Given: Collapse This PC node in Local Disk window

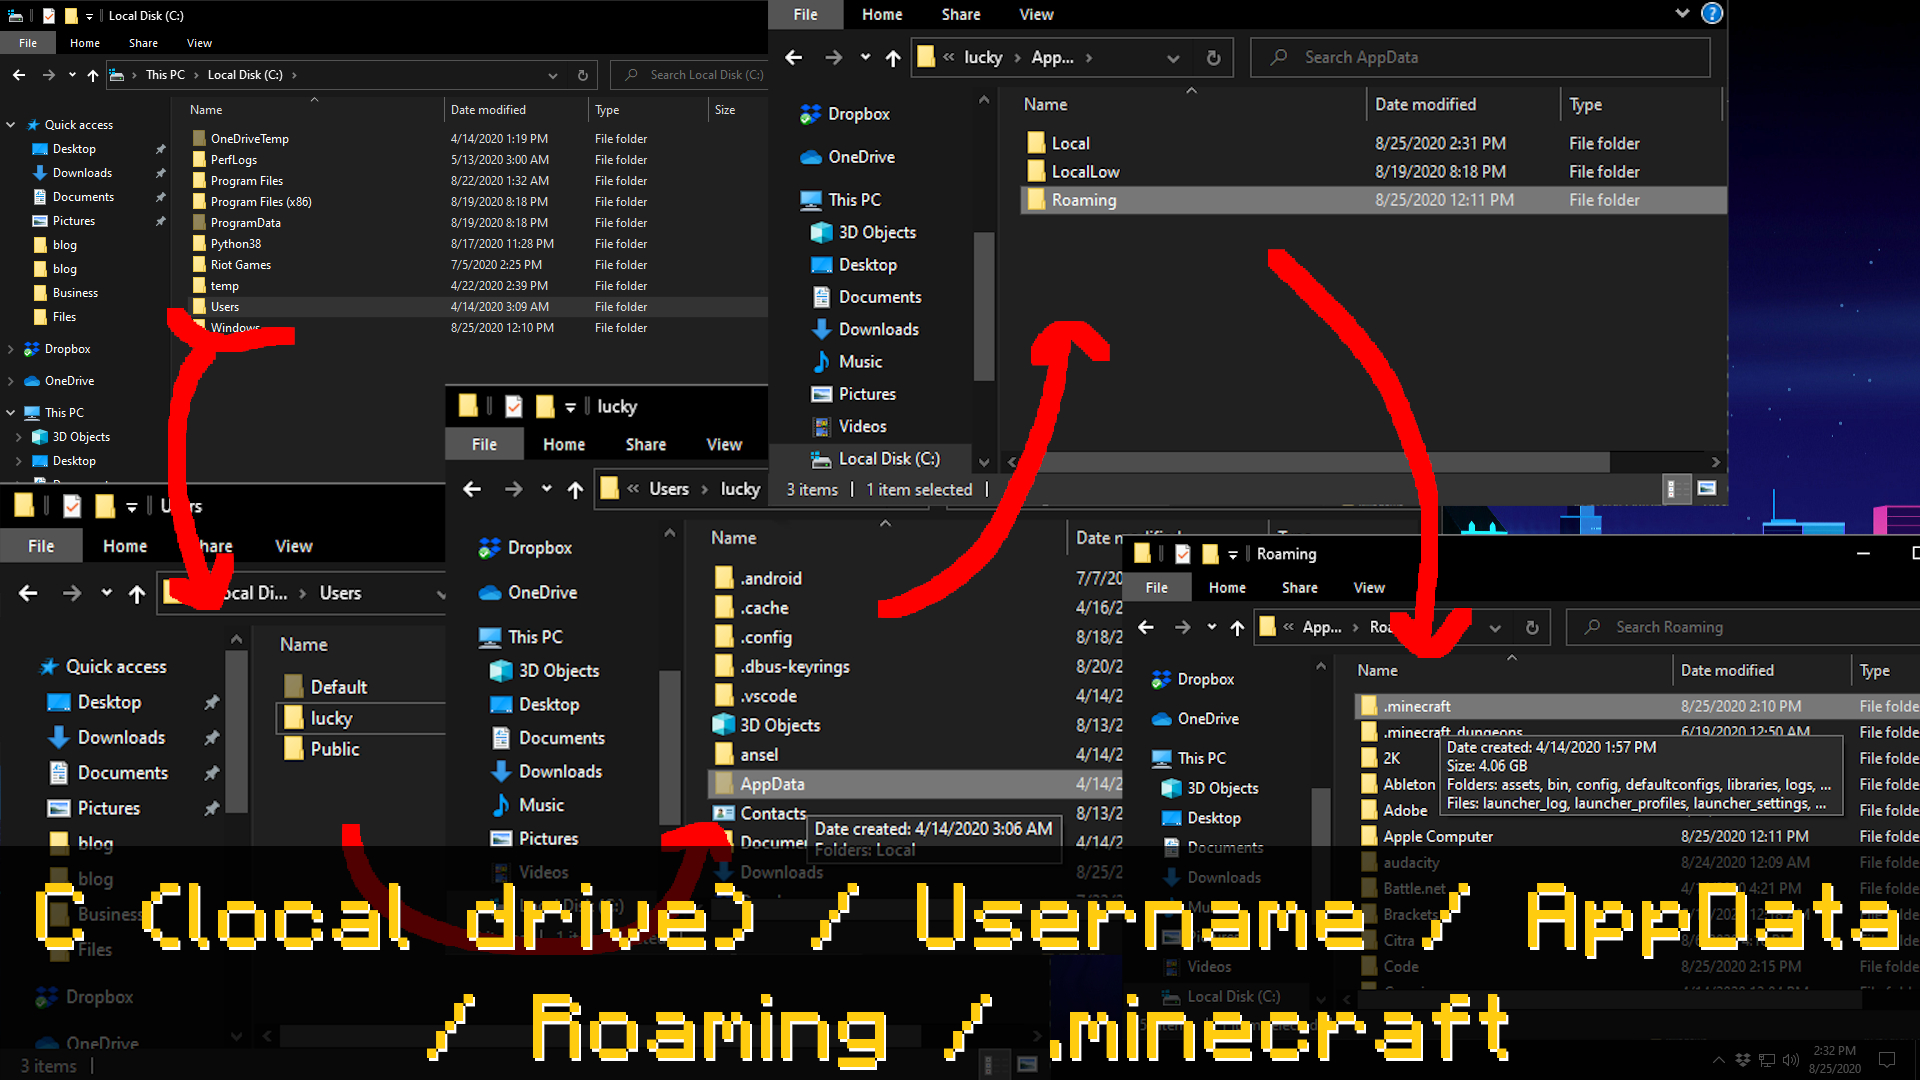Looking at the screenshot, I should (x=11, y=413).
